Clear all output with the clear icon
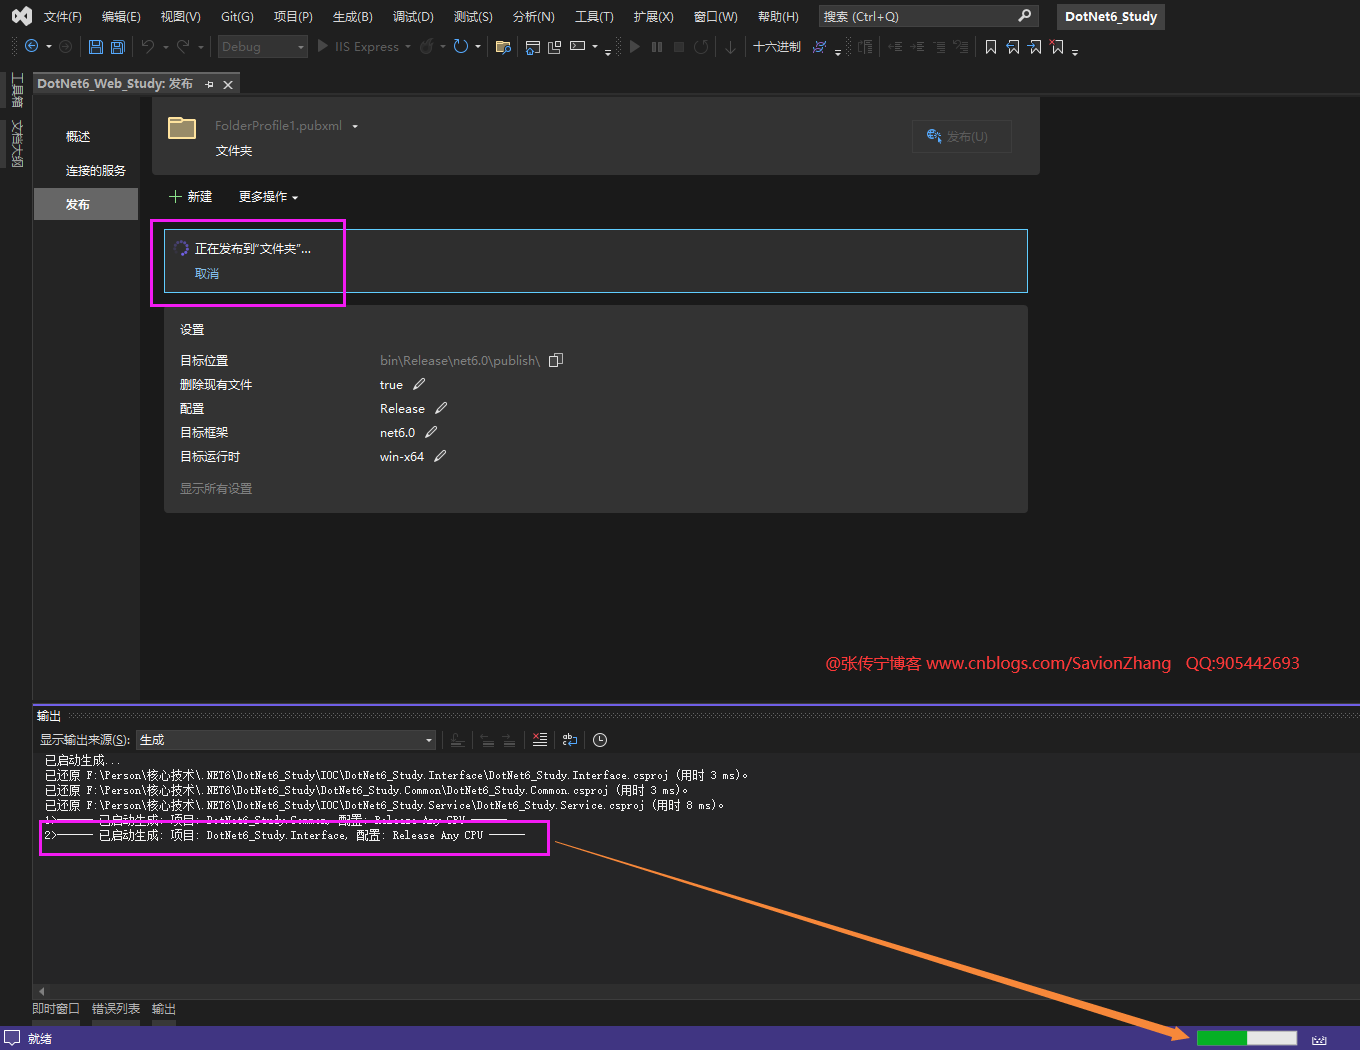1360x1050 pixels. click(x=540, y=740)
